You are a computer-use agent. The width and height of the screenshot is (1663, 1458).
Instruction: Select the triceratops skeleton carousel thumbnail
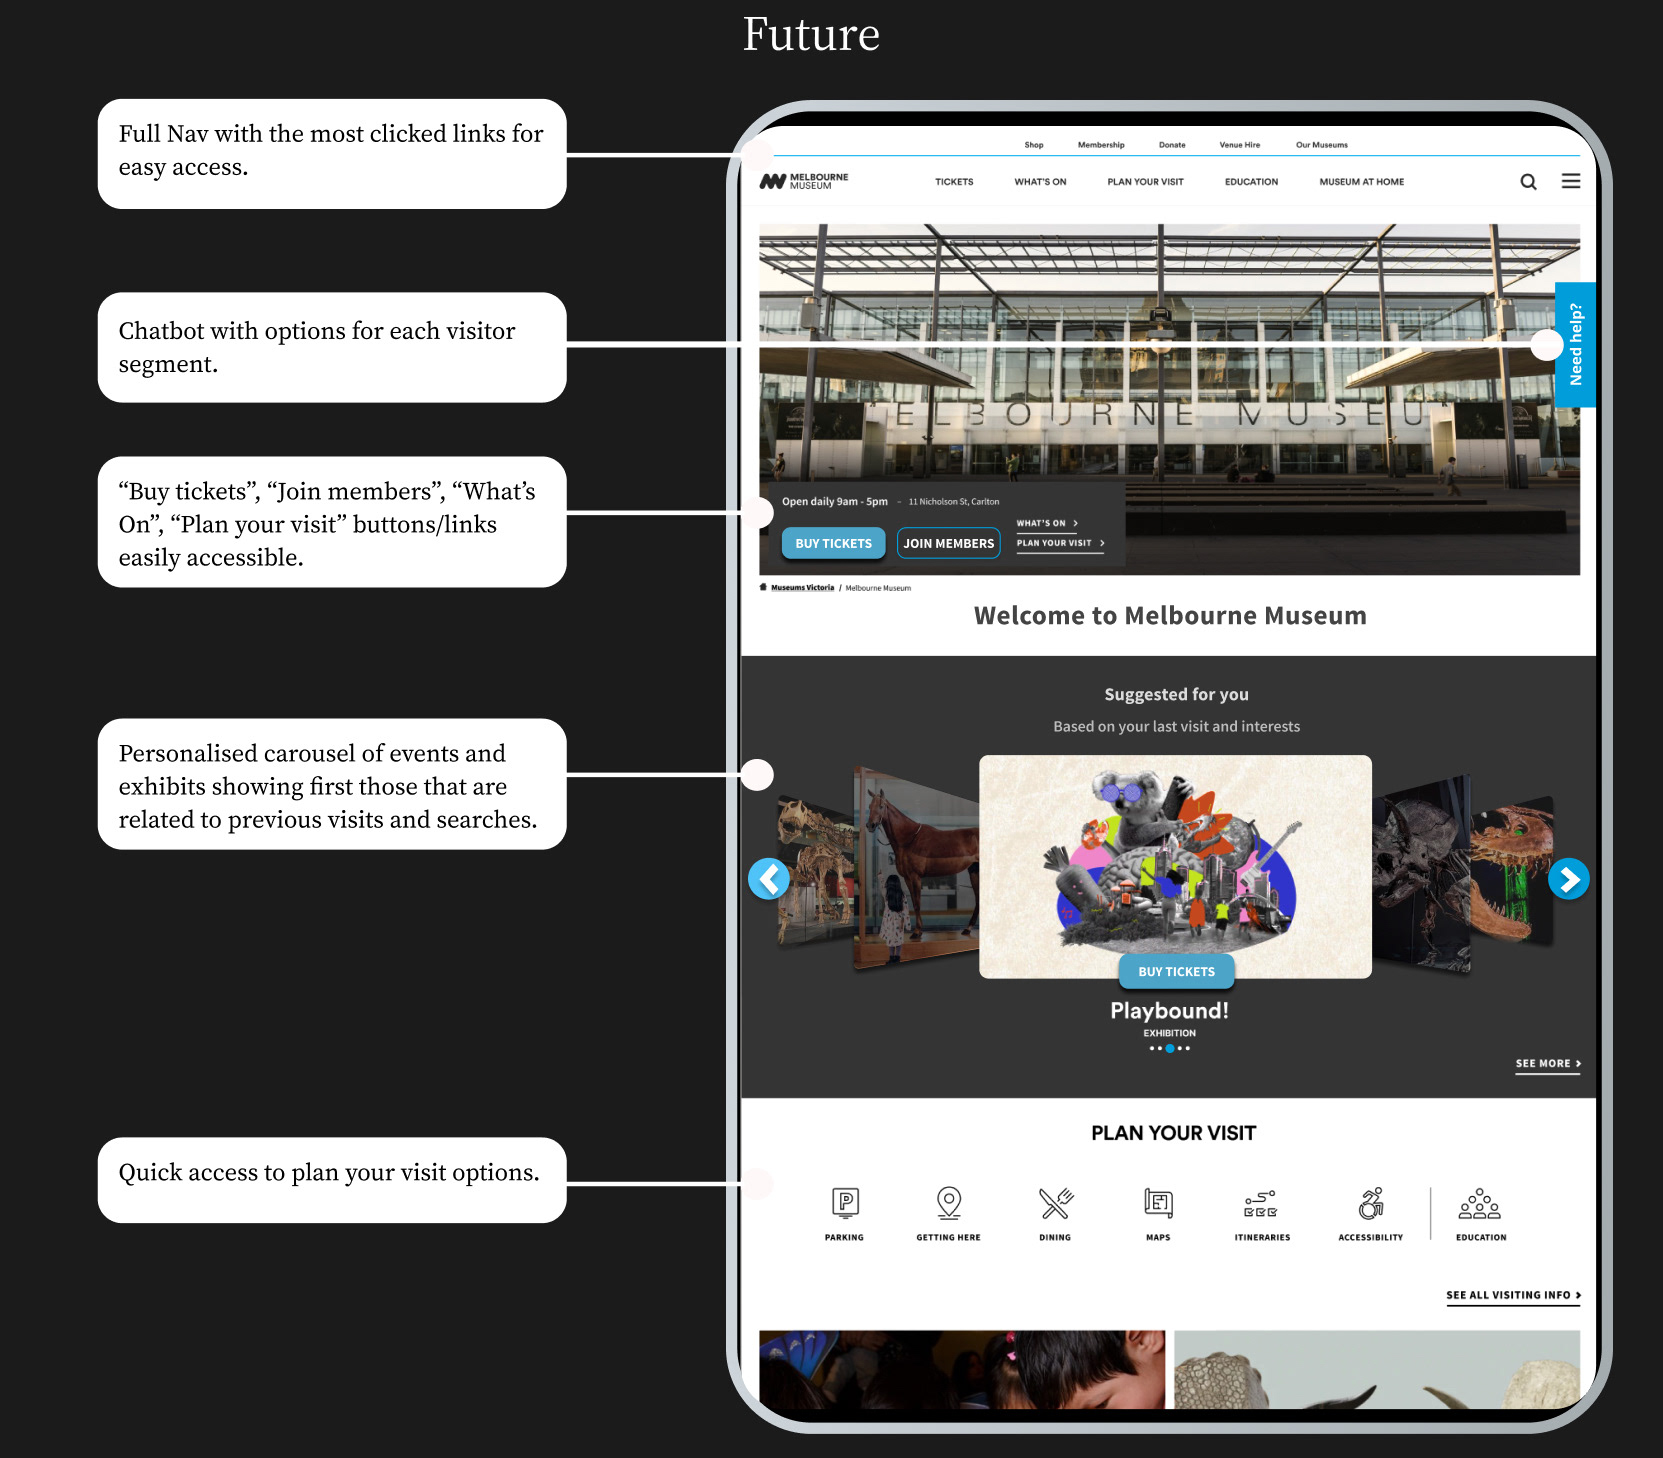coord(1422,872)
